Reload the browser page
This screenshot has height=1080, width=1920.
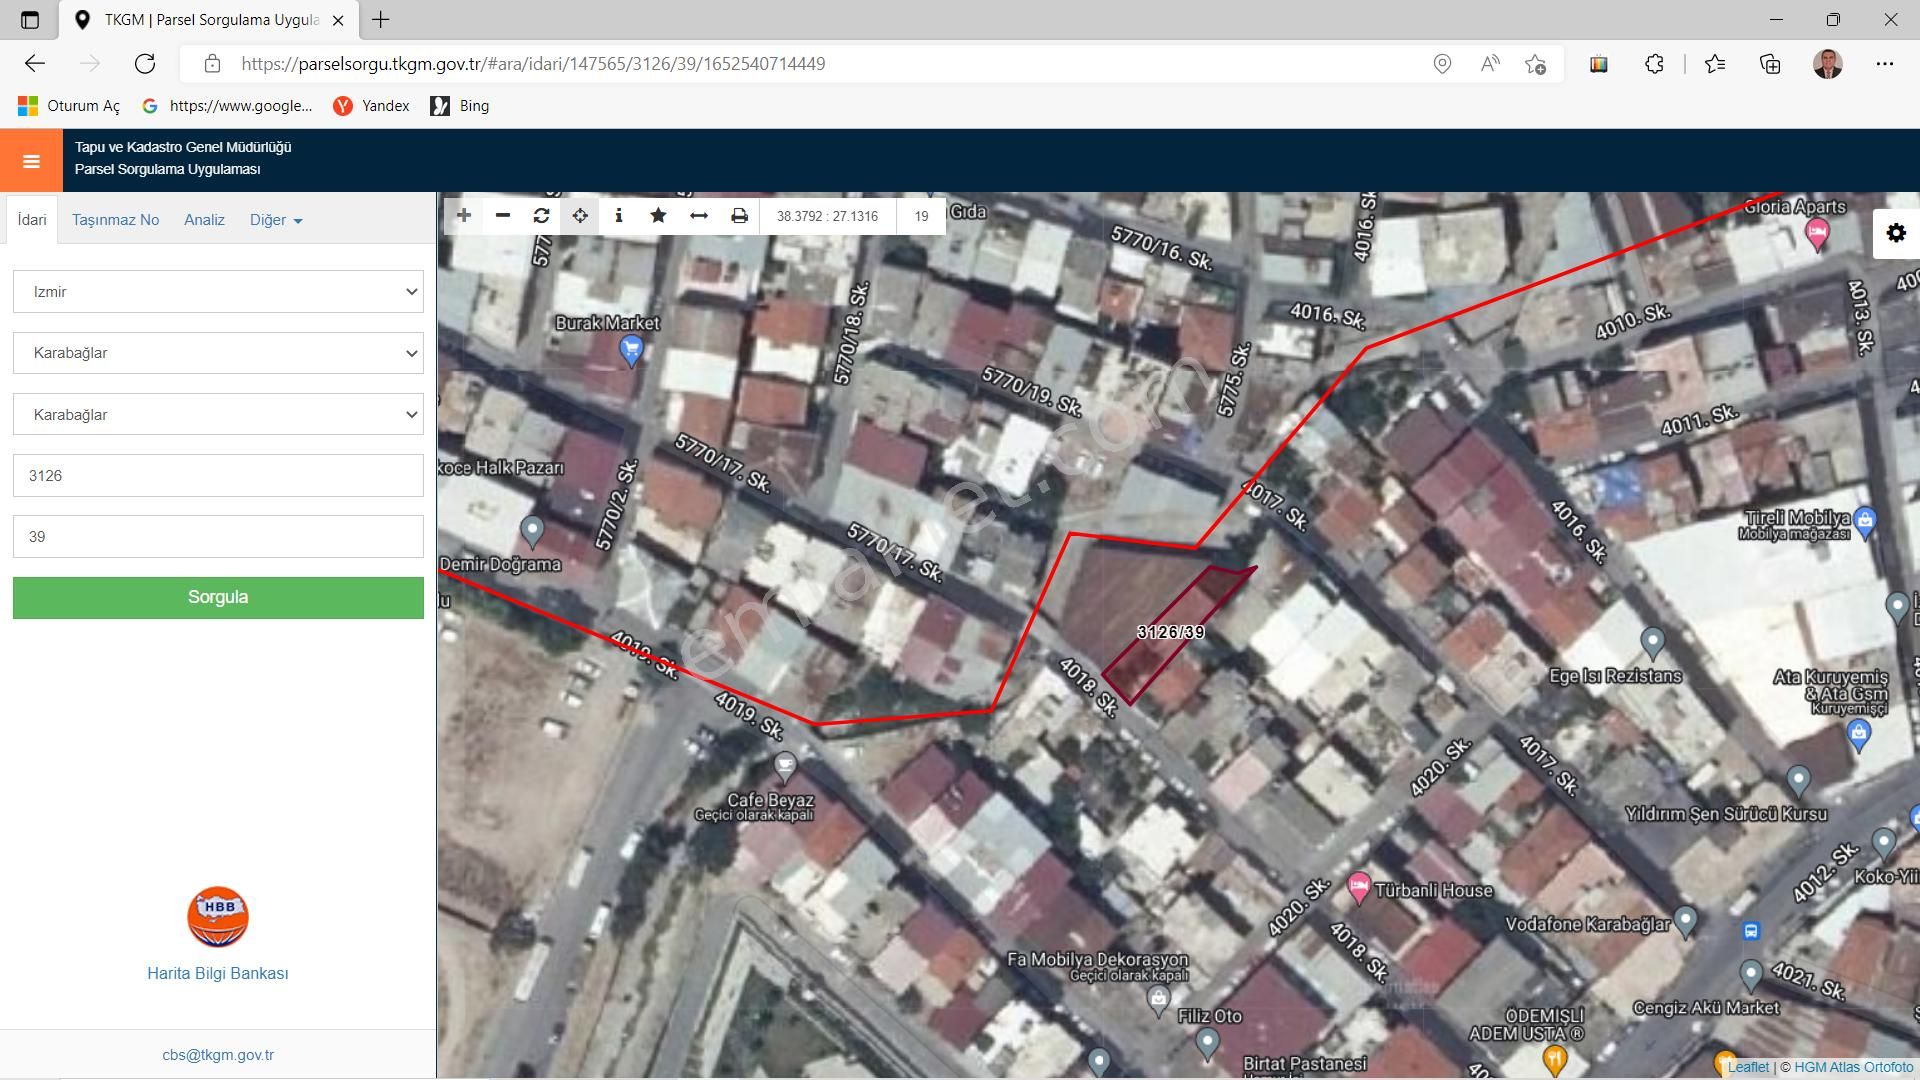coord(145,64)
